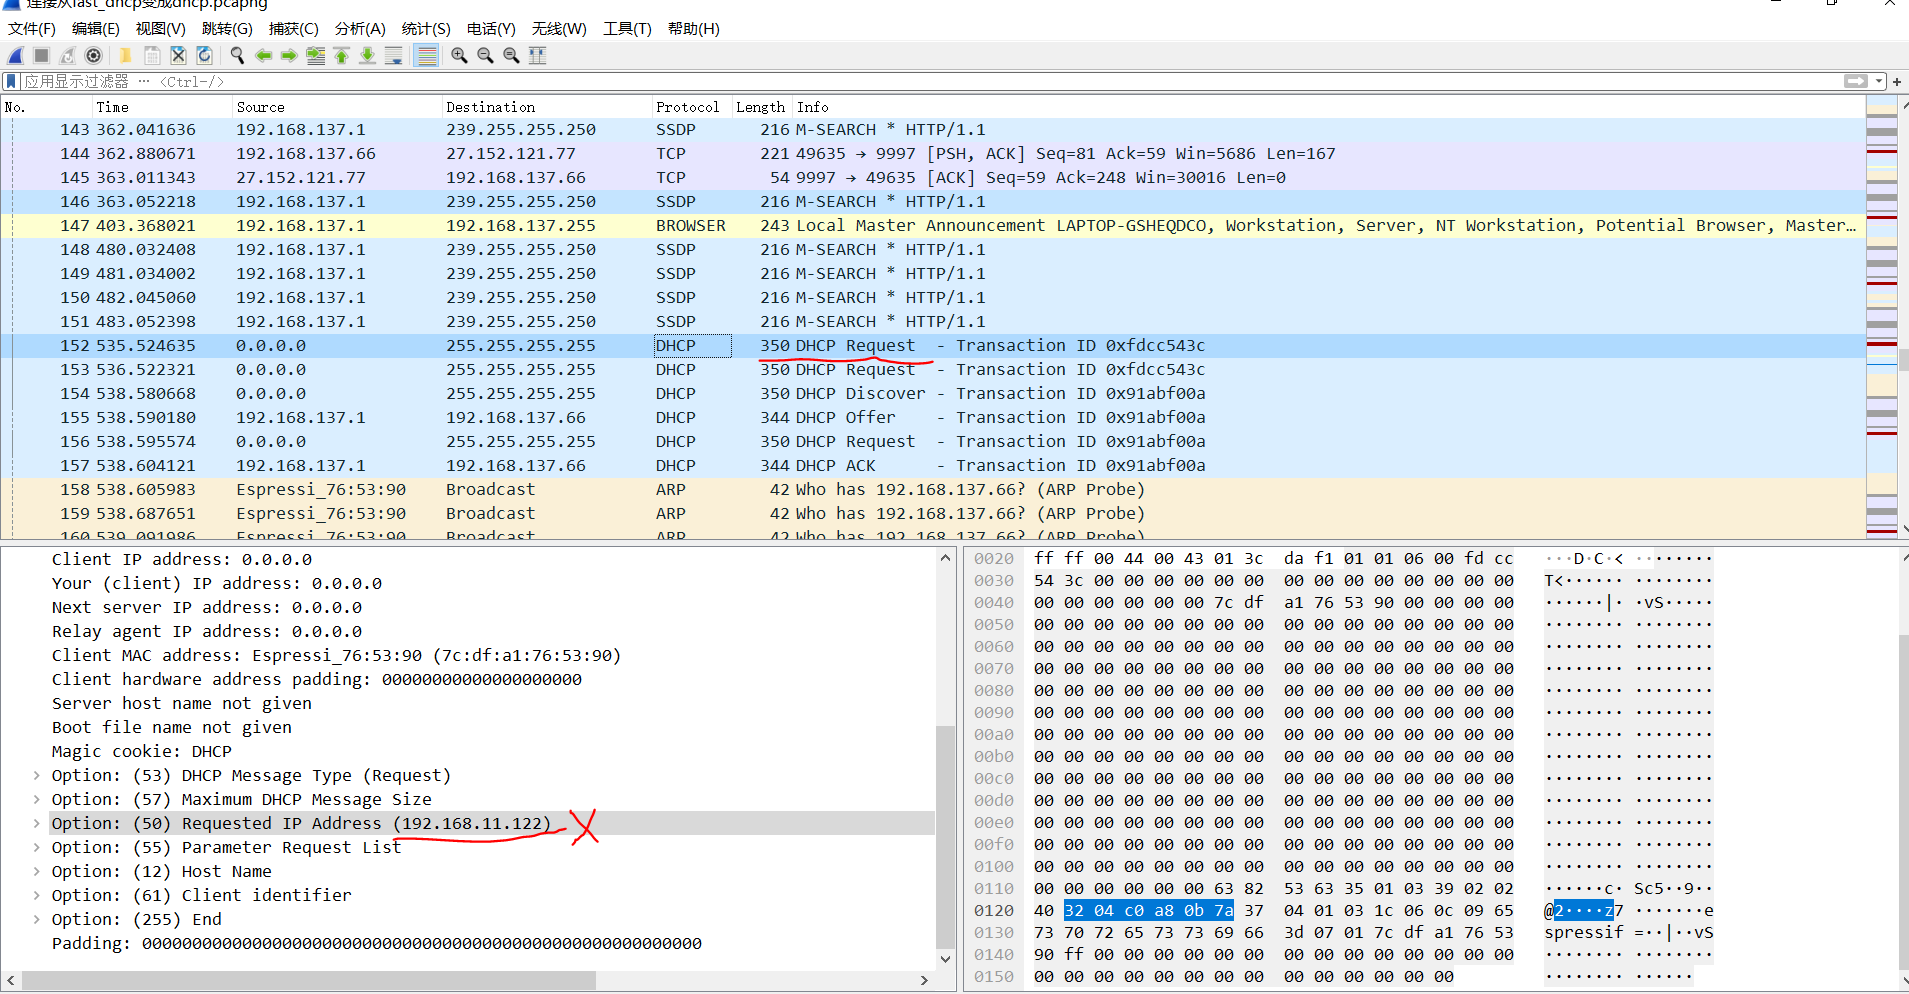
Task: Restart the current capture
Action: coord(68,56)
